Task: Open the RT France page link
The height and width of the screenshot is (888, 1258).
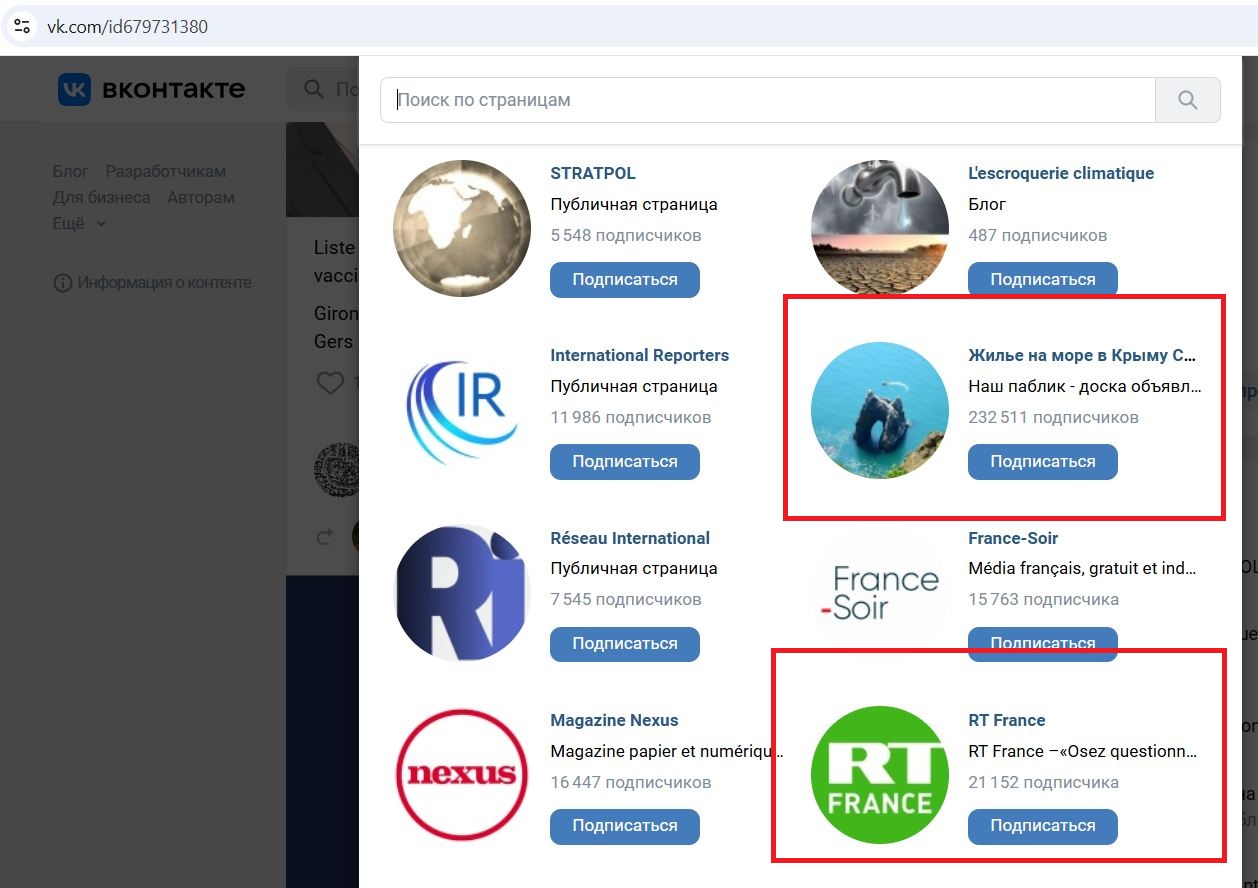Action: coord(1007,720)
